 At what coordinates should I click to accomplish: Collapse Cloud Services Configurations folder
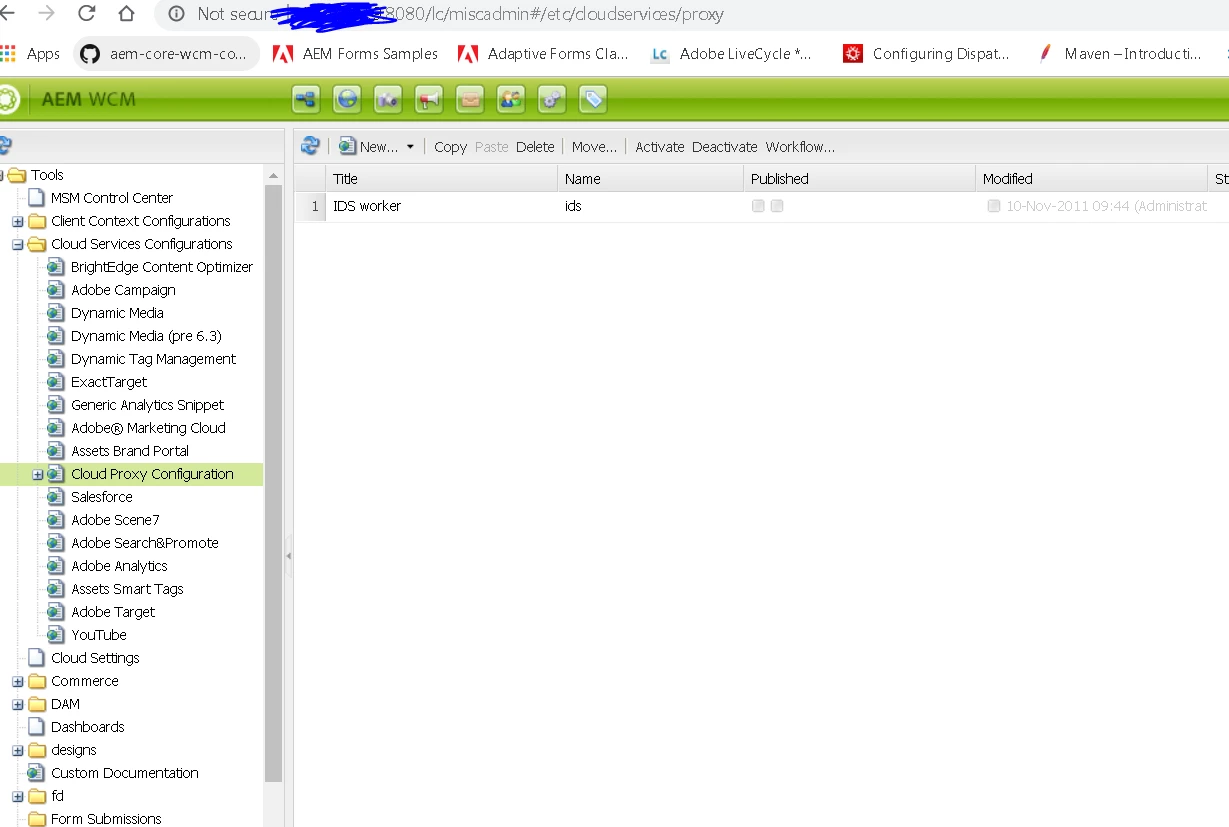click(17, 244)
